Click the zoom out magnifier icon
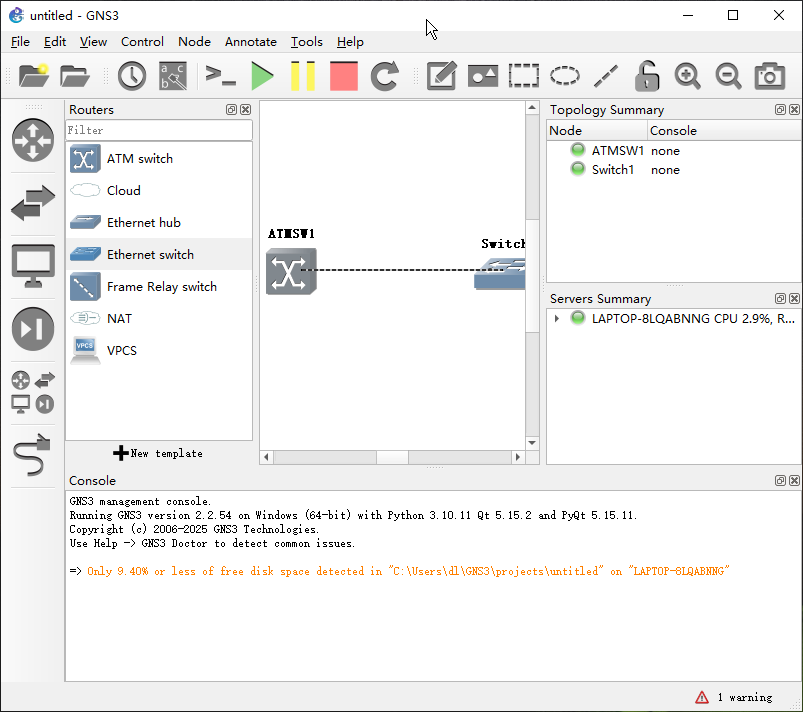803x712 pixels. 728,76
